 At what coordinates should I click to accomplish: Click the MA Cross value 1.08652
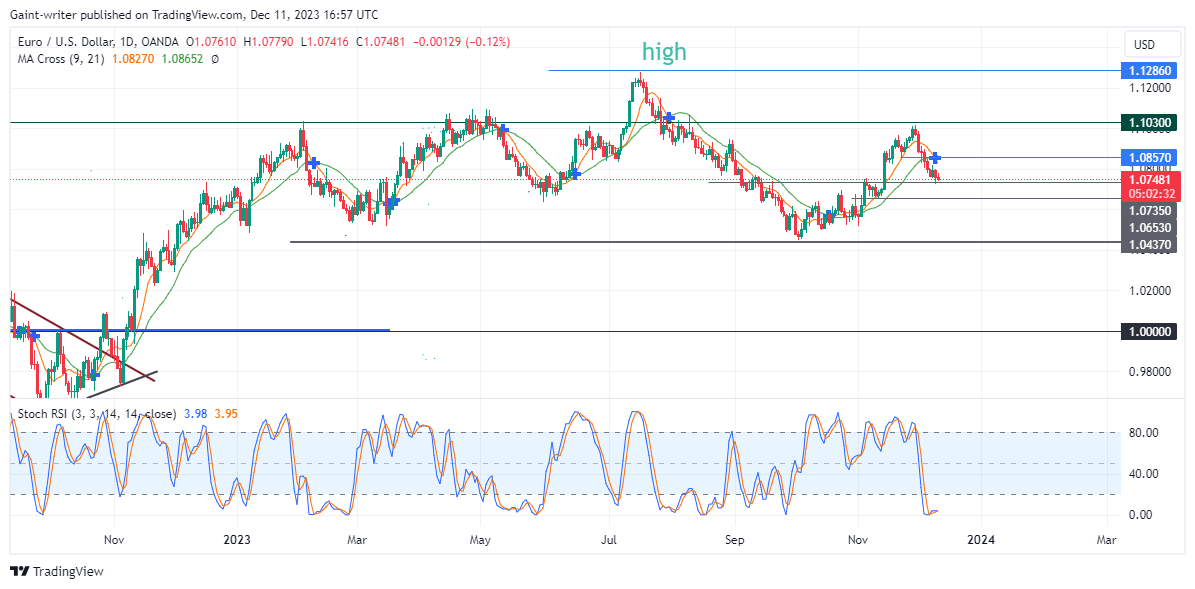pyautogui.click(x=183, y=59)
